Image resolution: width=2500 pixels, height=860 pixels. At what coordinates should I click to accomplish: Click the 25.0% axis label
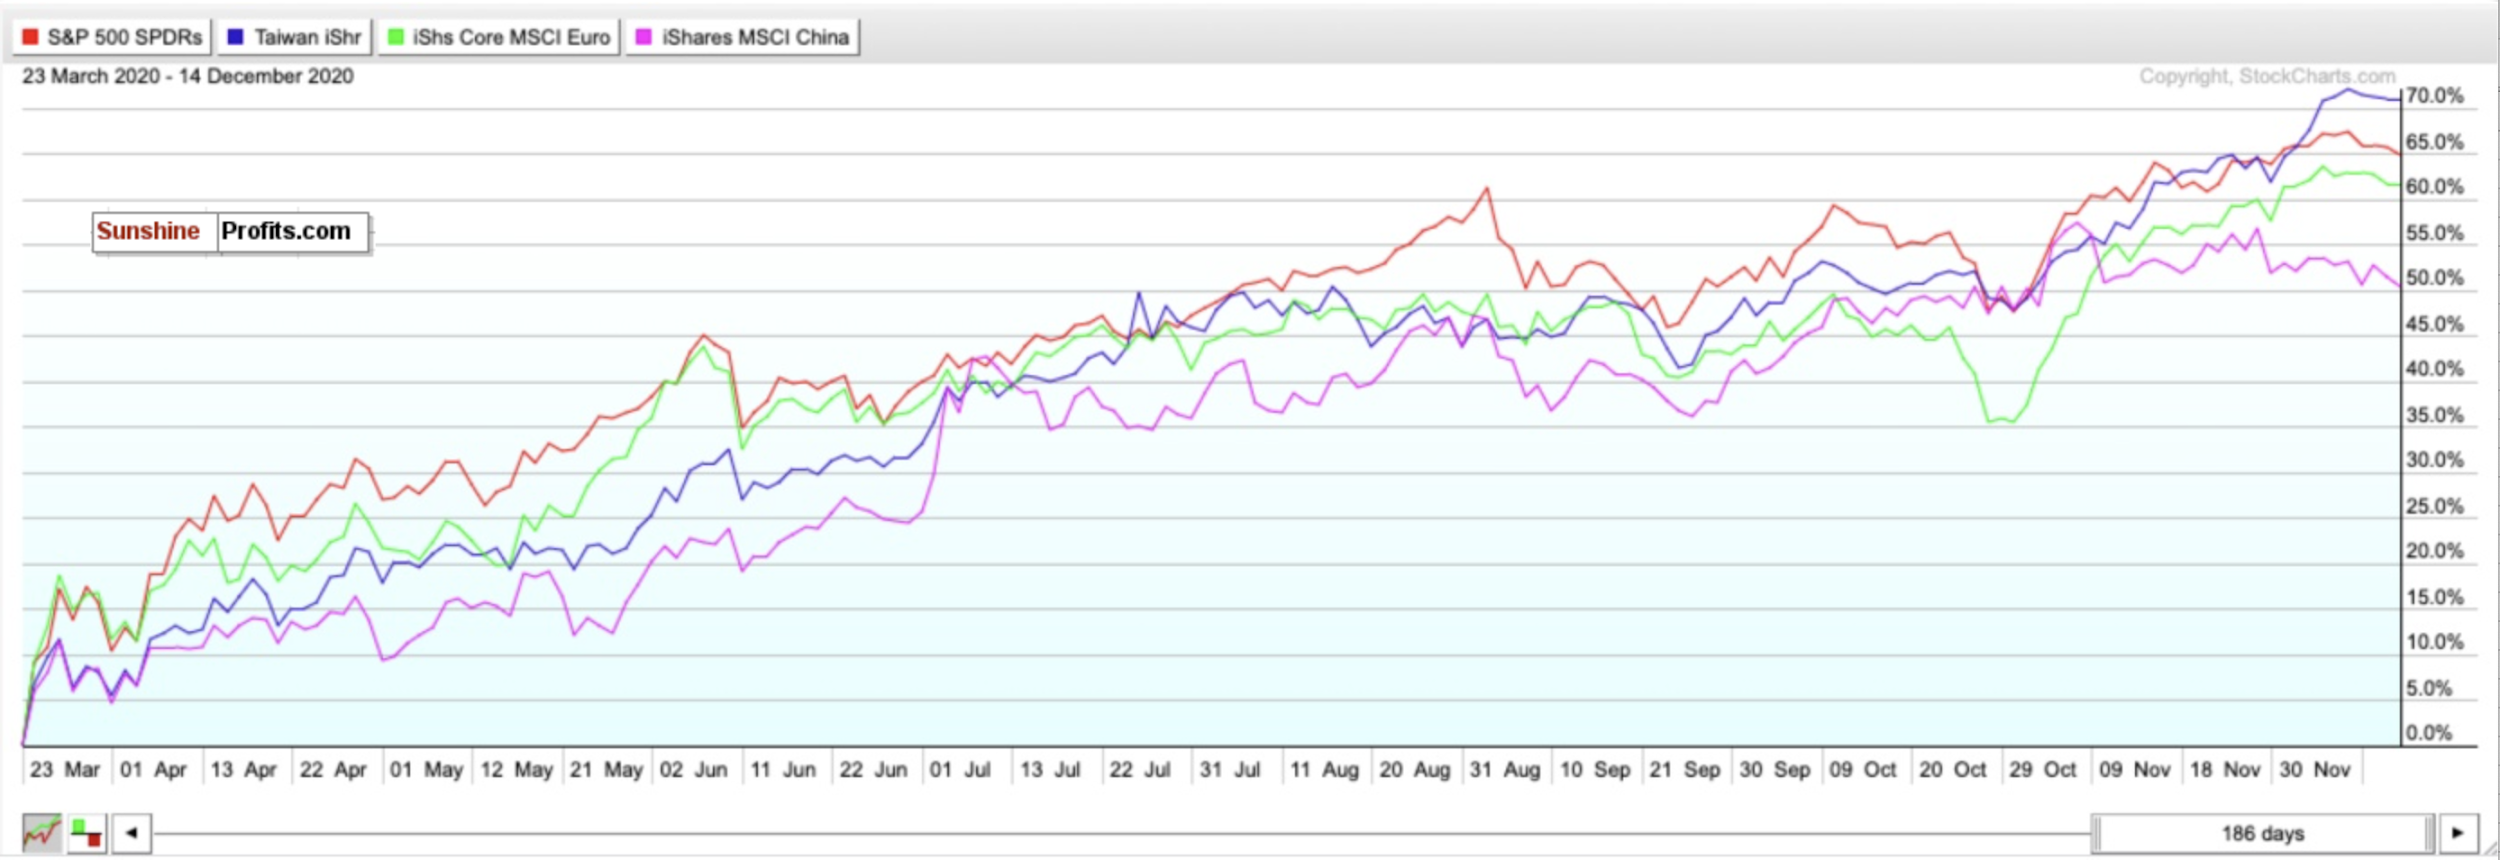click(x=2435, y=506)
